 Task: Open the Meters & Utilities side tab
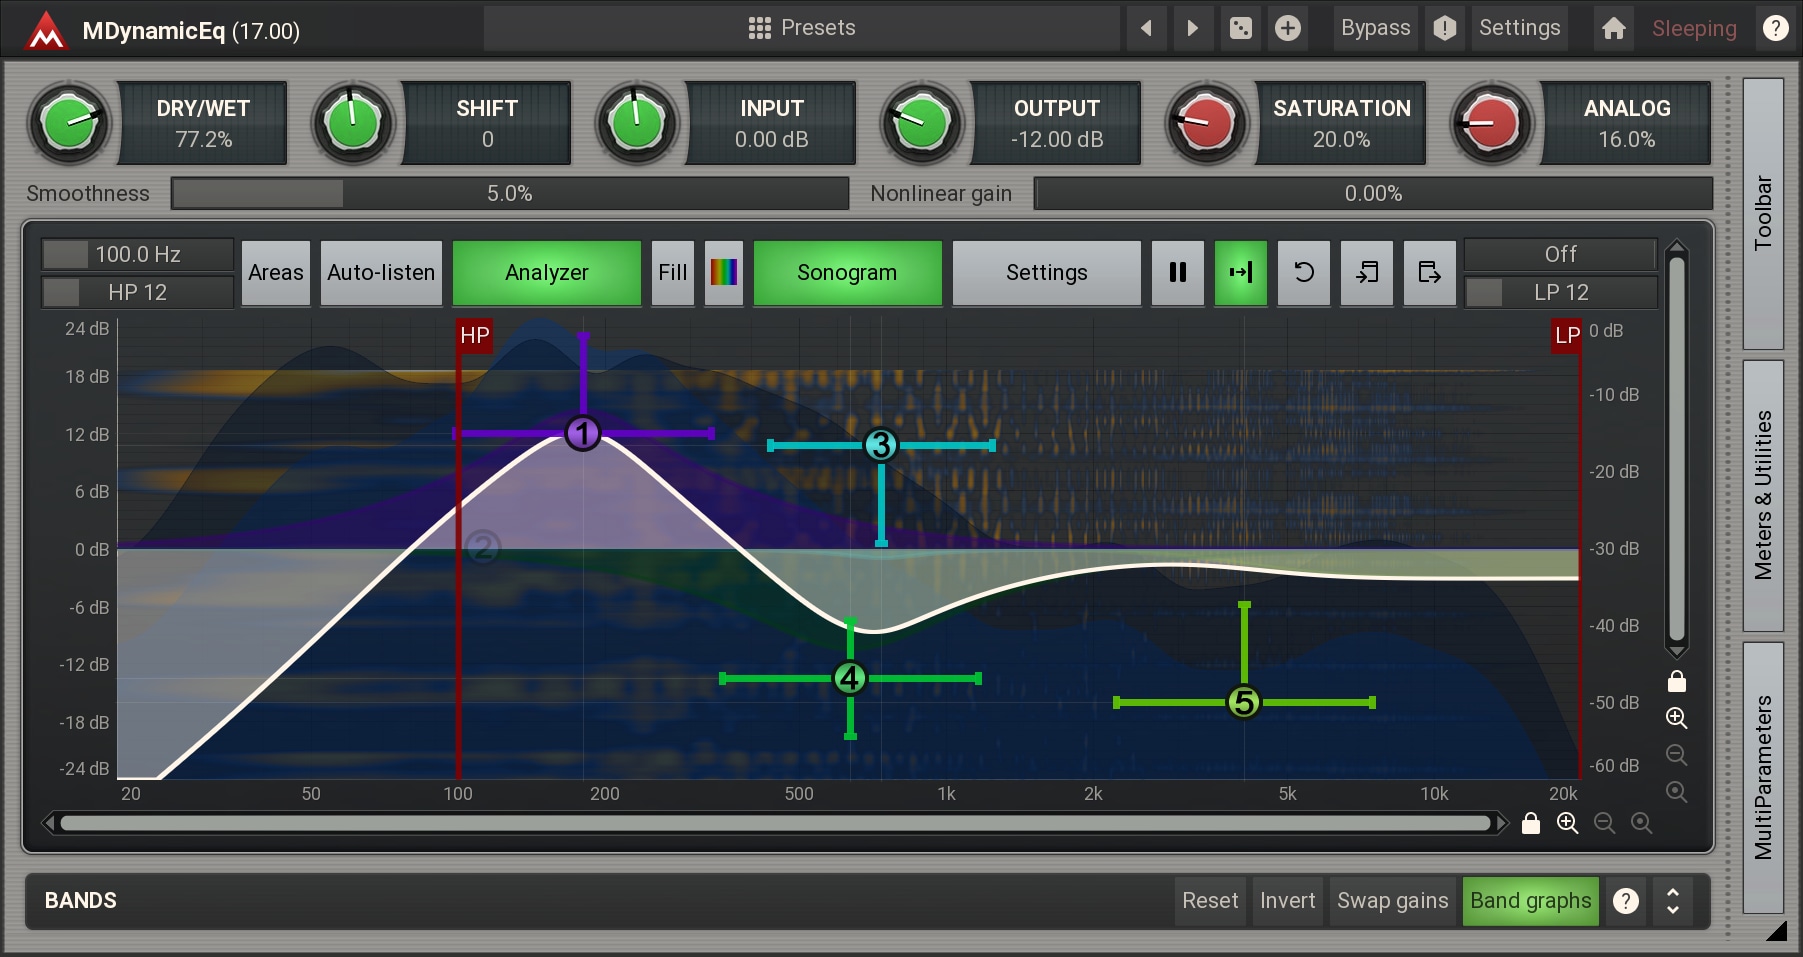pyautogui.click(x=1763, y=495)
